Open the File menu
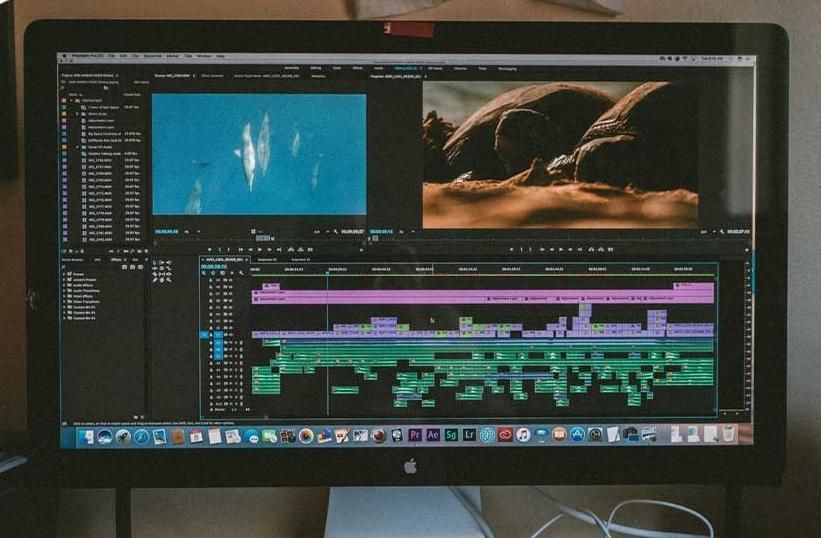821x538 pixels. click(x=112, y=55)
